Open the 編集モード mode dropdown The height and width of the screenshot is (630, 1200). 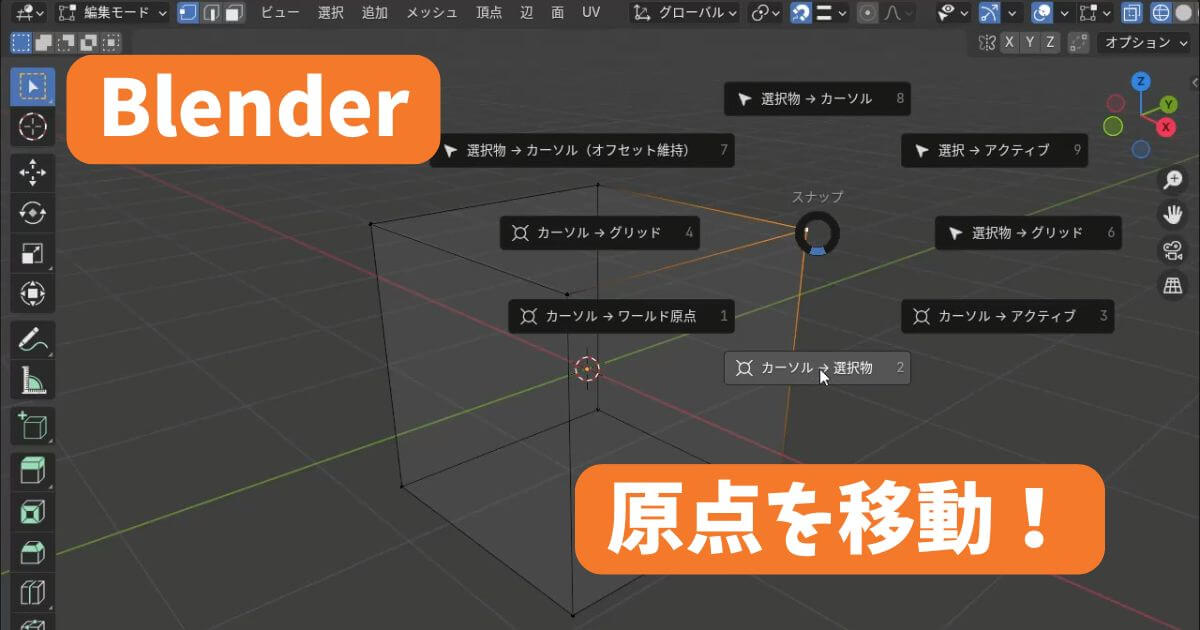(x=112, y=13)
